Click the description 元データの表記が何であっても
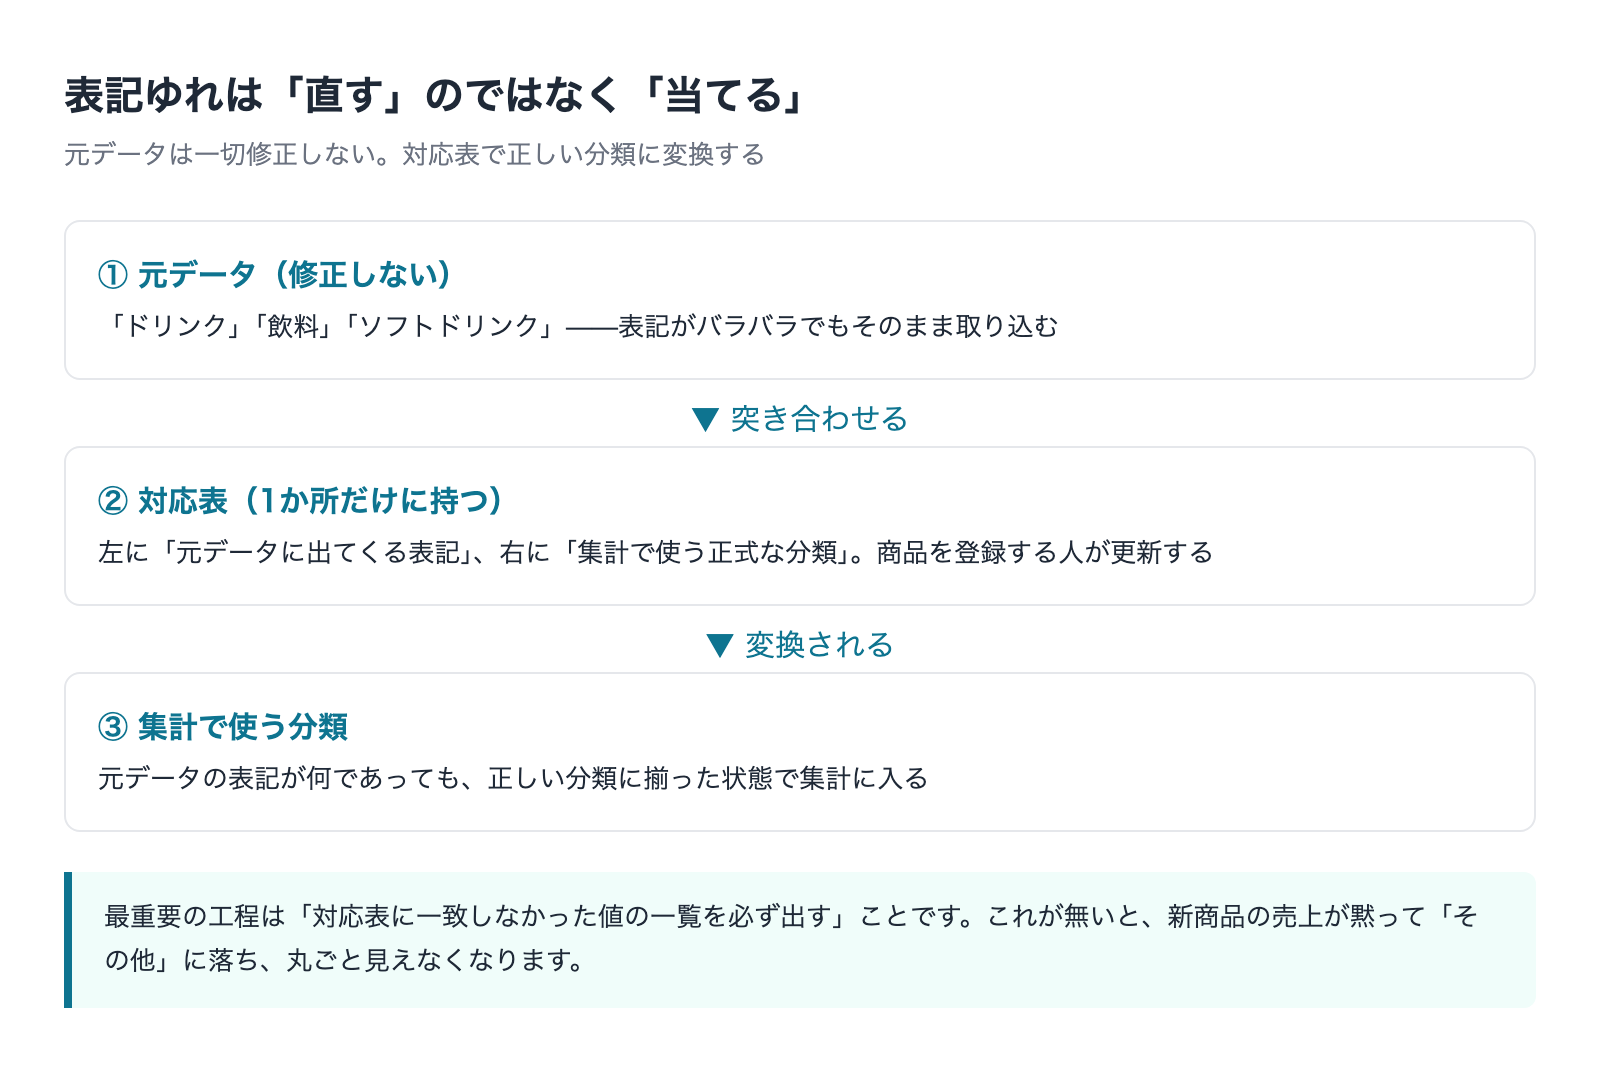Screen dimensions: 1600x1072 [513, 778]
